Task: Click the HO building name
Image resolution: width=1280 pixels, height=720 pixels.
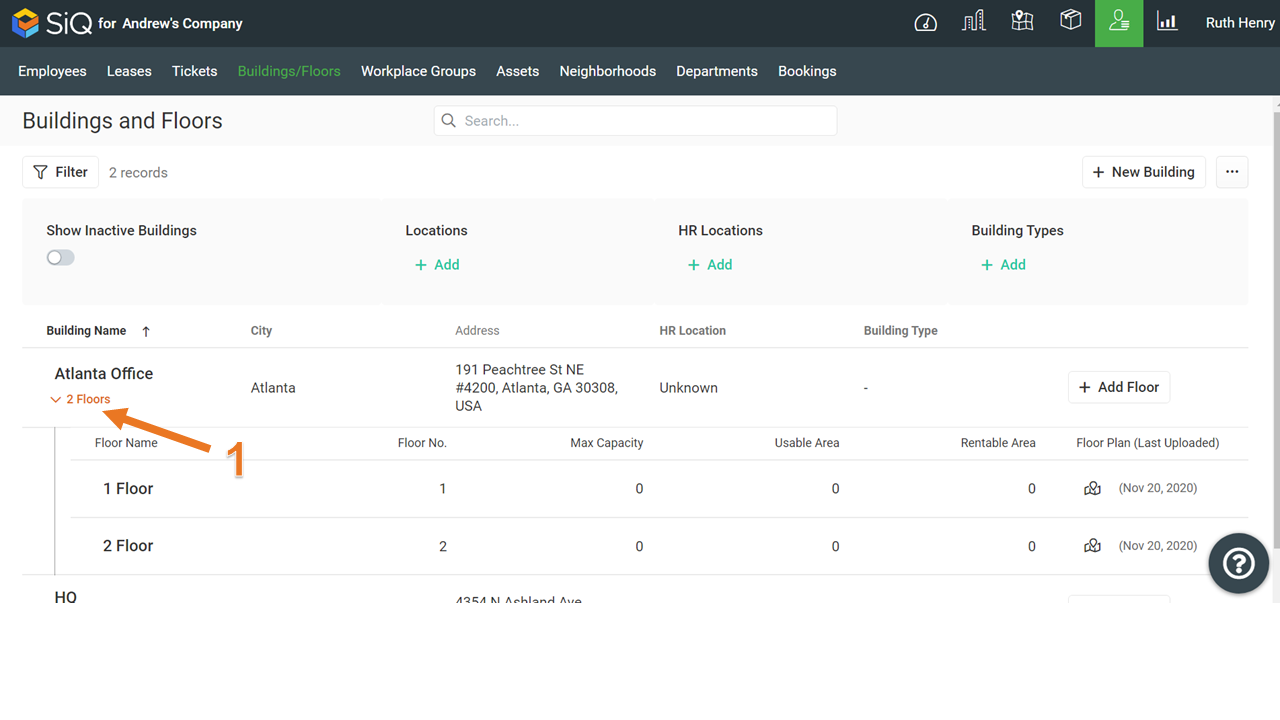Action: (x=66, y=597)
